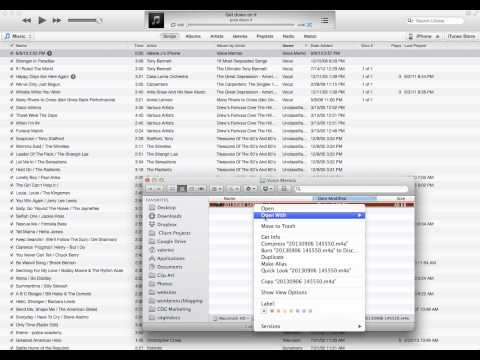Click the Finder window search field
This screenshot has width=480, height=360.
[x=351, y=189]
